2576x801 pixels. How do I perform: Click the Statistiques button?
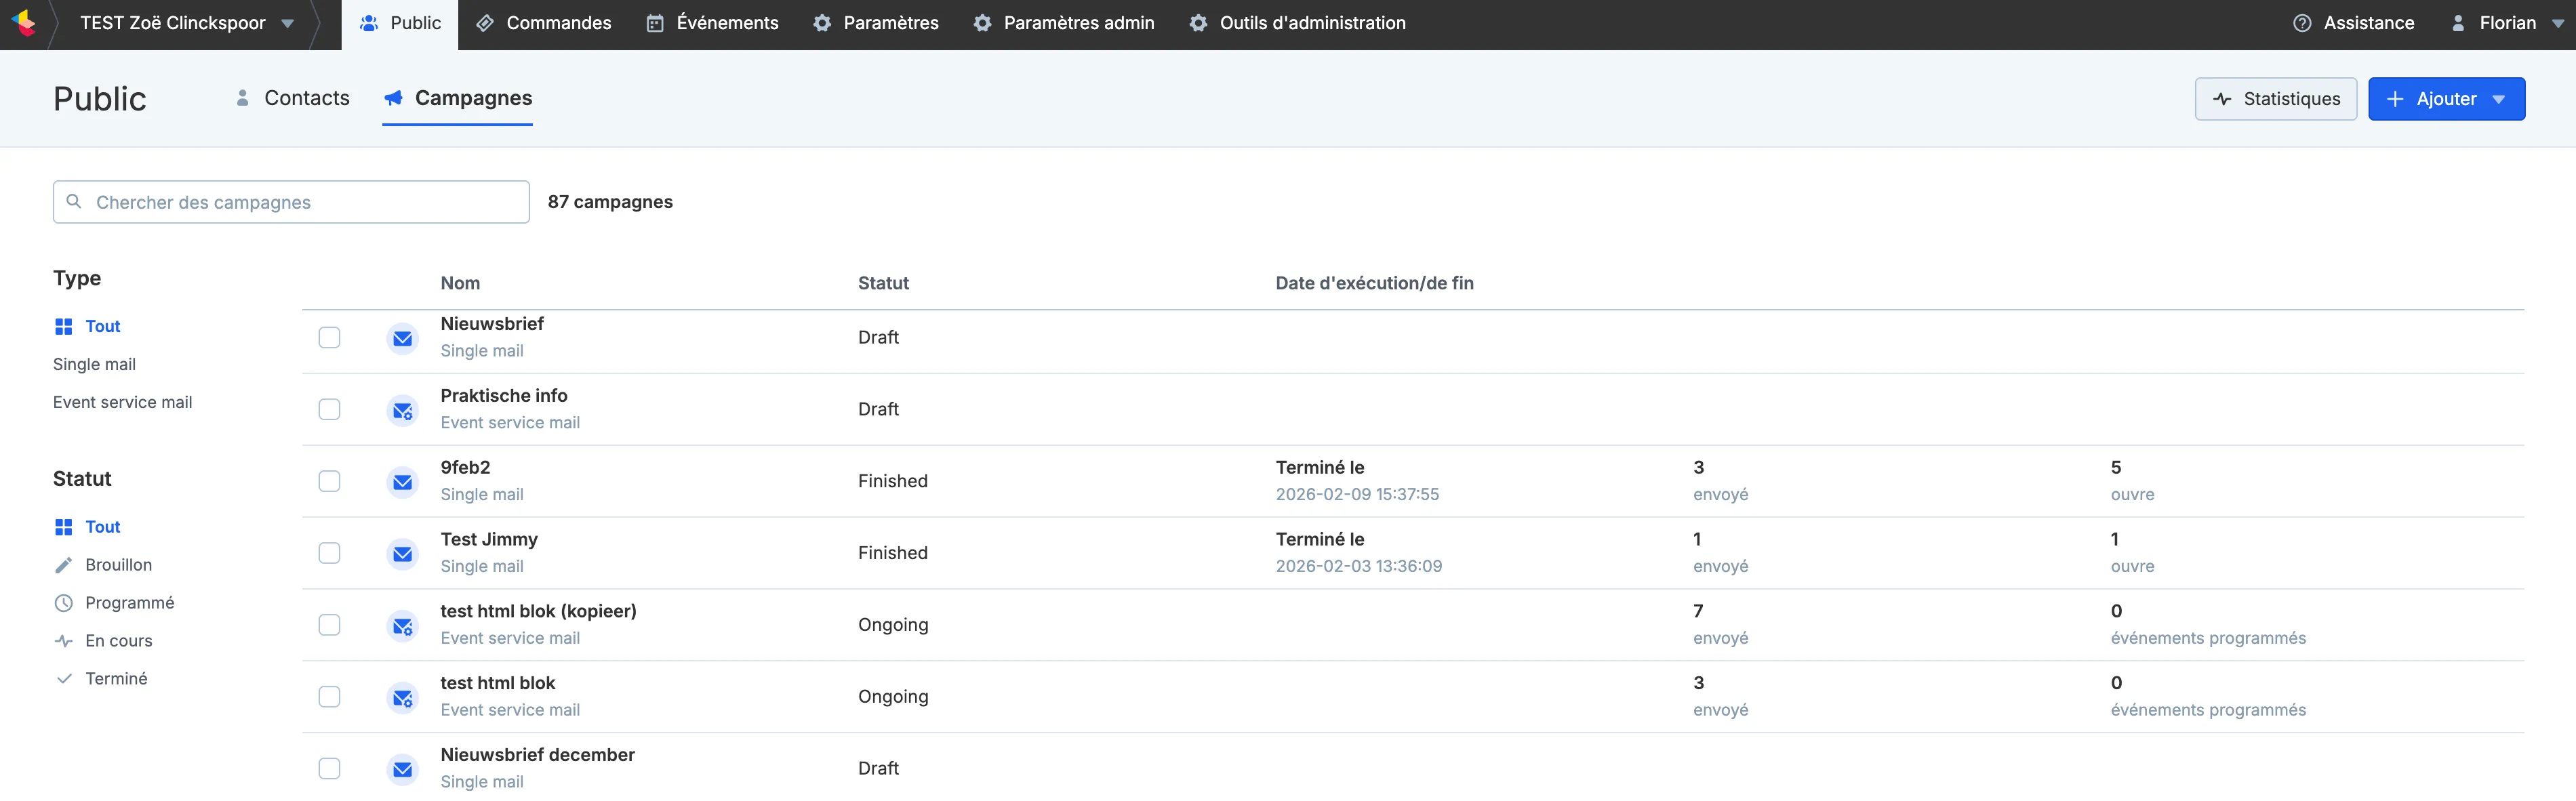[2276, 99]
